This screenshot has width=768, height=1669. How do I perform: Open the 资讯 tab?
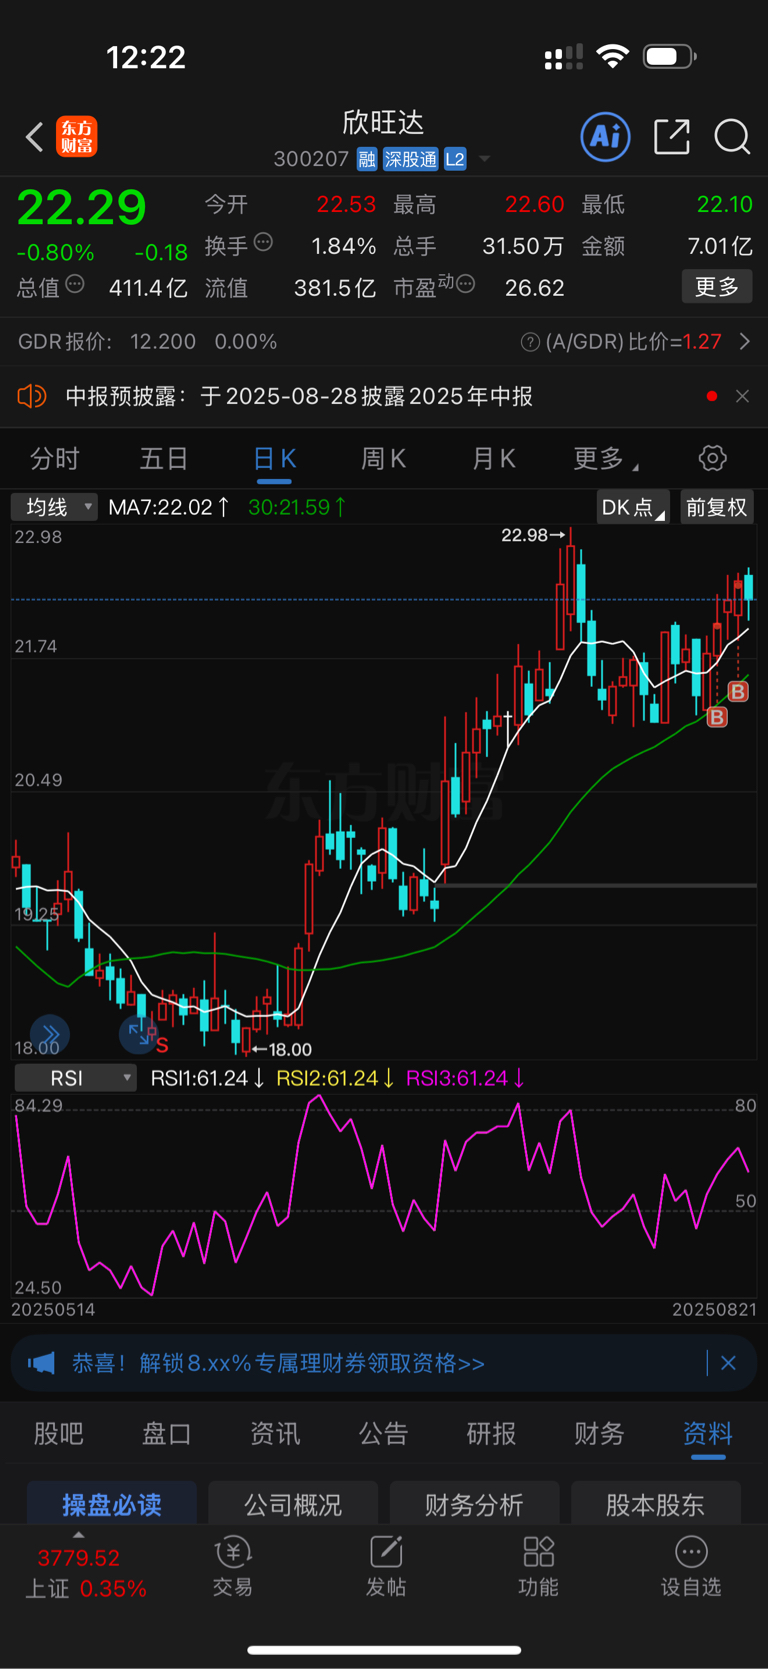click(x=275, y=1434)
